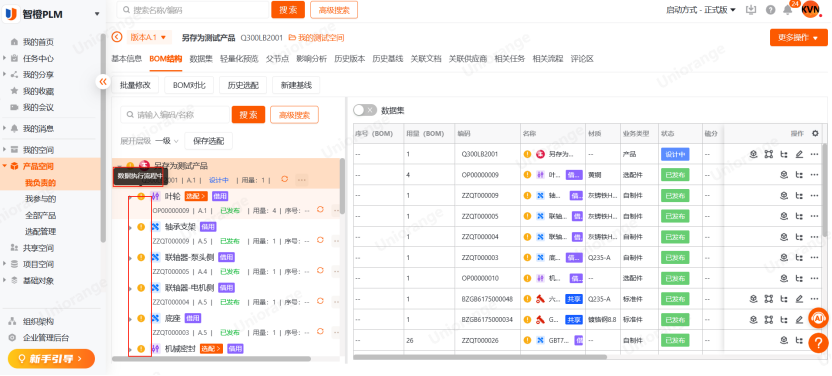The height and width of the screenshot is (376, 832).
Task: Open the 智橙PLM app switcher dropdown
Action: pyautogui.click(x=97, y=14)
